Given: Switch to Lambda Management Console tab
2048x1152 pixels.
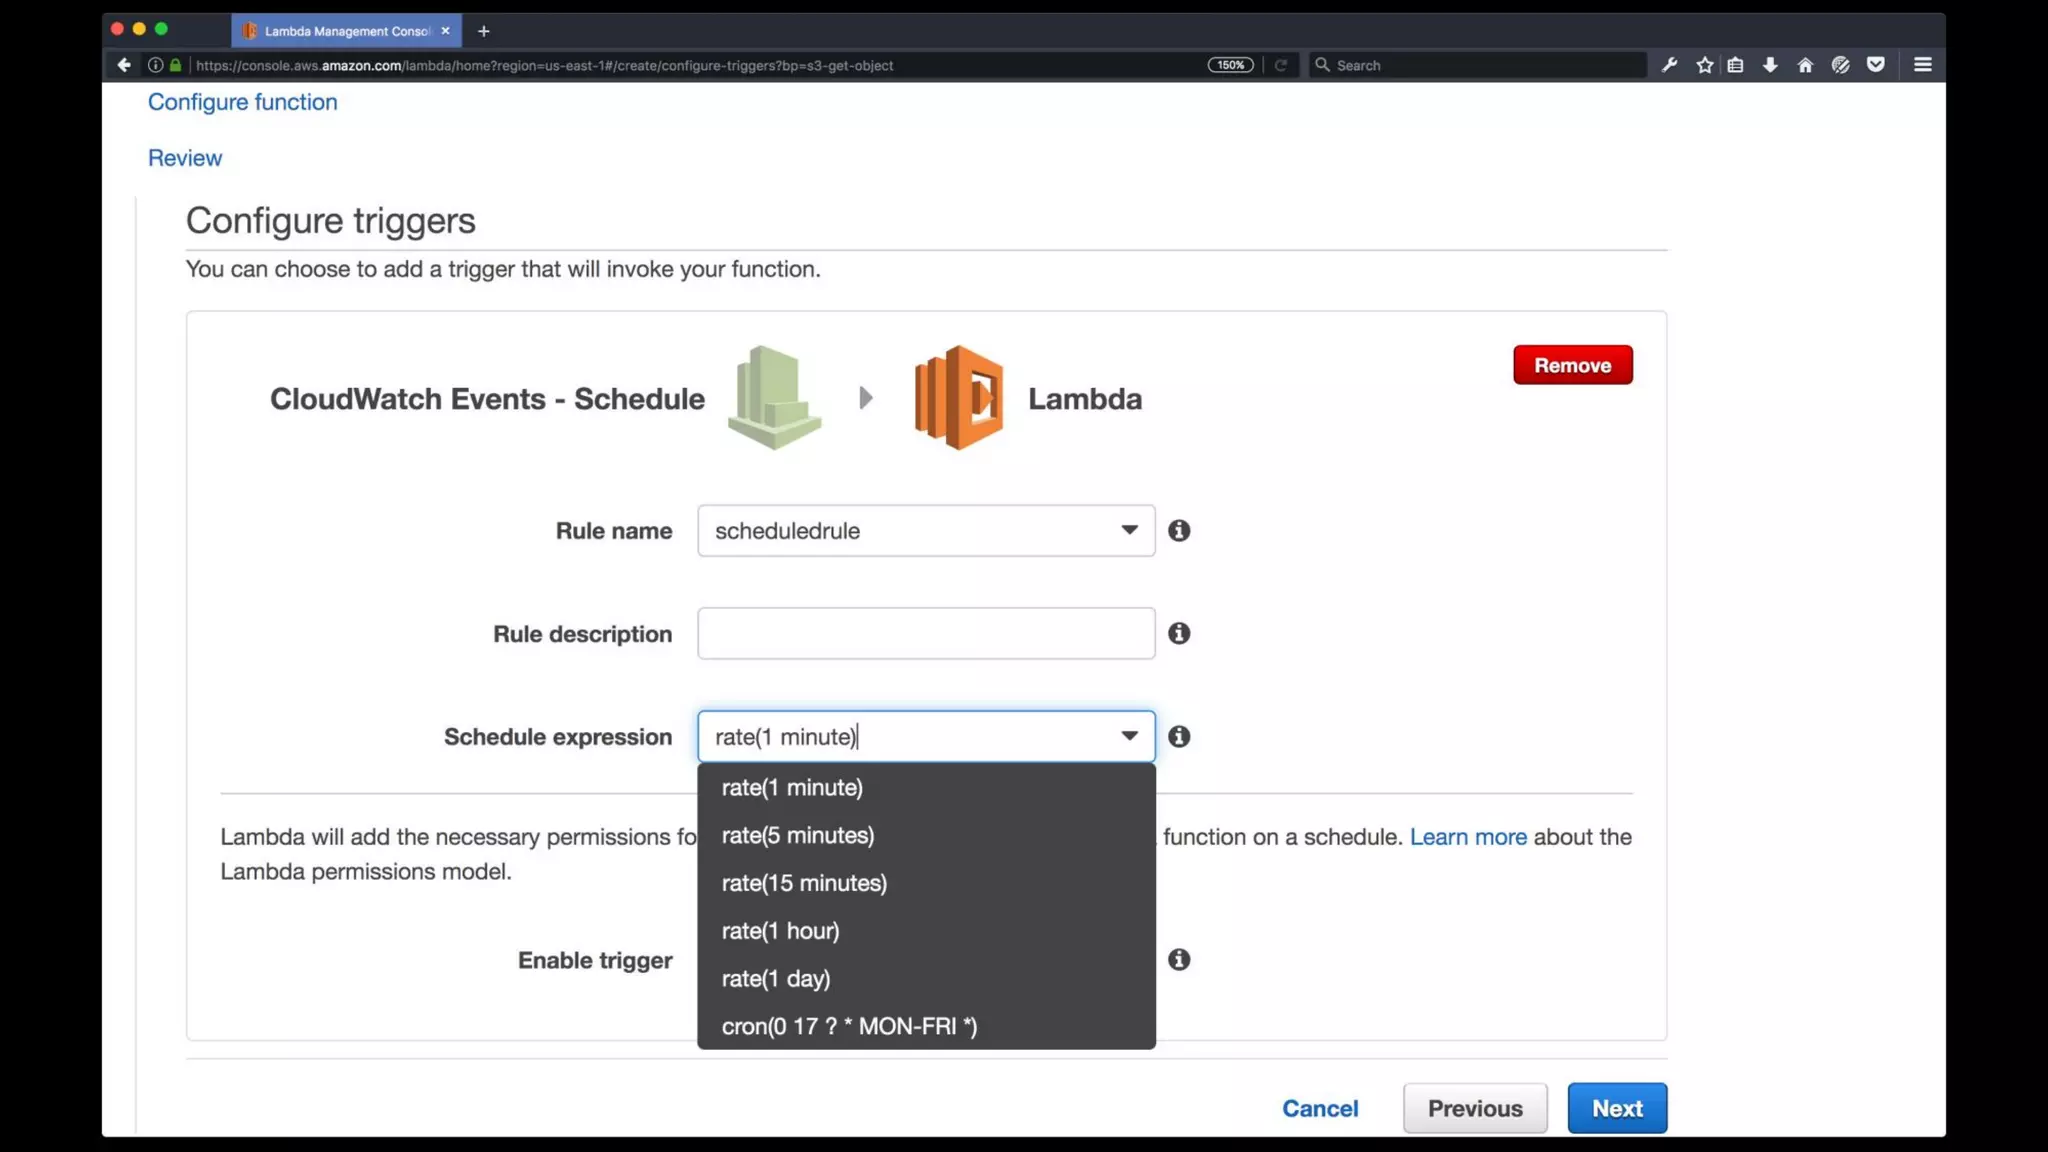Looking at the screenshot, I should [346, 31].
